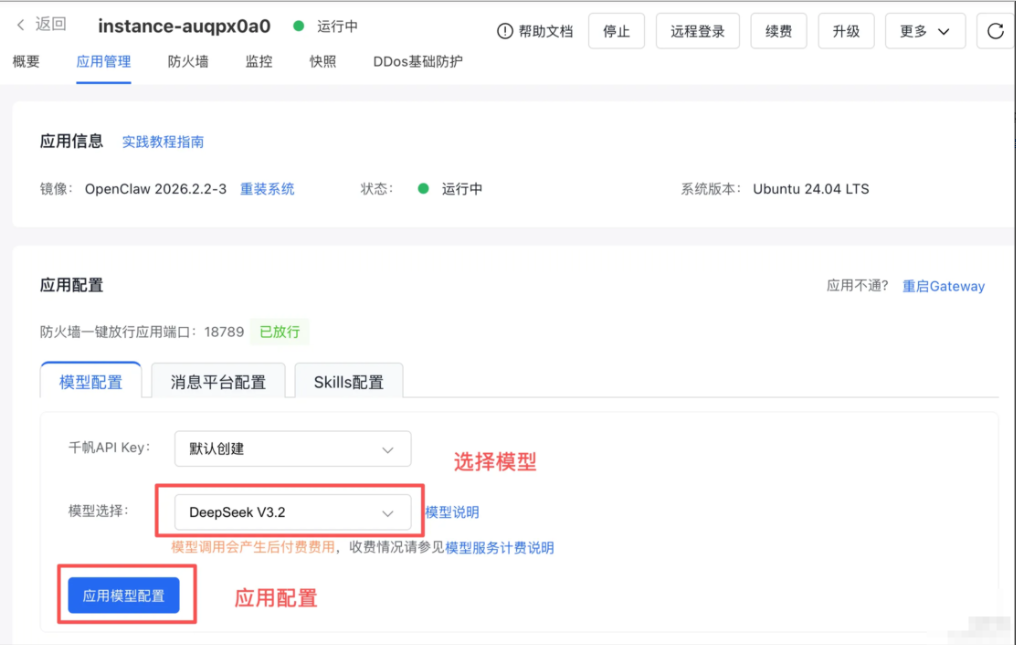Click the refresh icon button

pyautogui.click(x=994, y=31)
